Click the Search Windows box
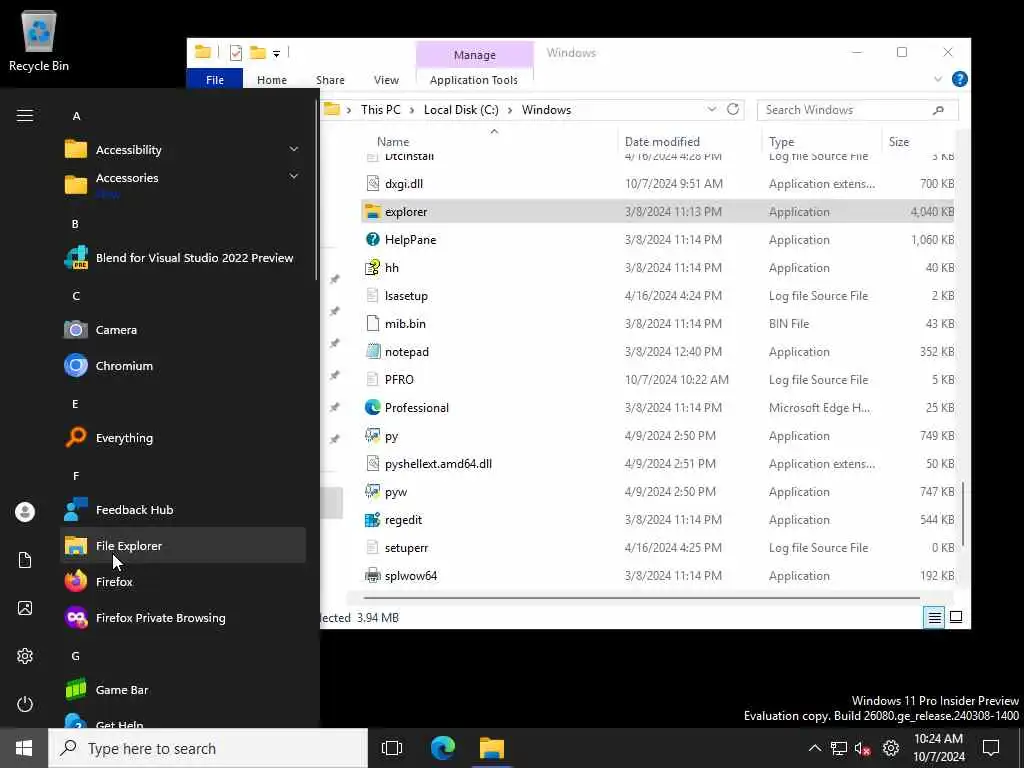This screenshot has height=768, width=1024. pyautogui.click(x=857, y=110)
